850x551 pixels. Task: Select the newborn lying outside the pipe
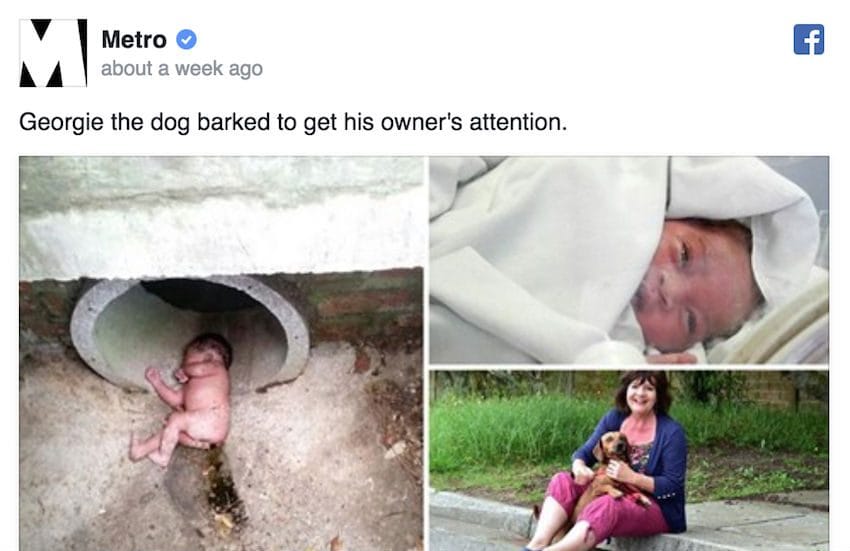coord(184,399)
